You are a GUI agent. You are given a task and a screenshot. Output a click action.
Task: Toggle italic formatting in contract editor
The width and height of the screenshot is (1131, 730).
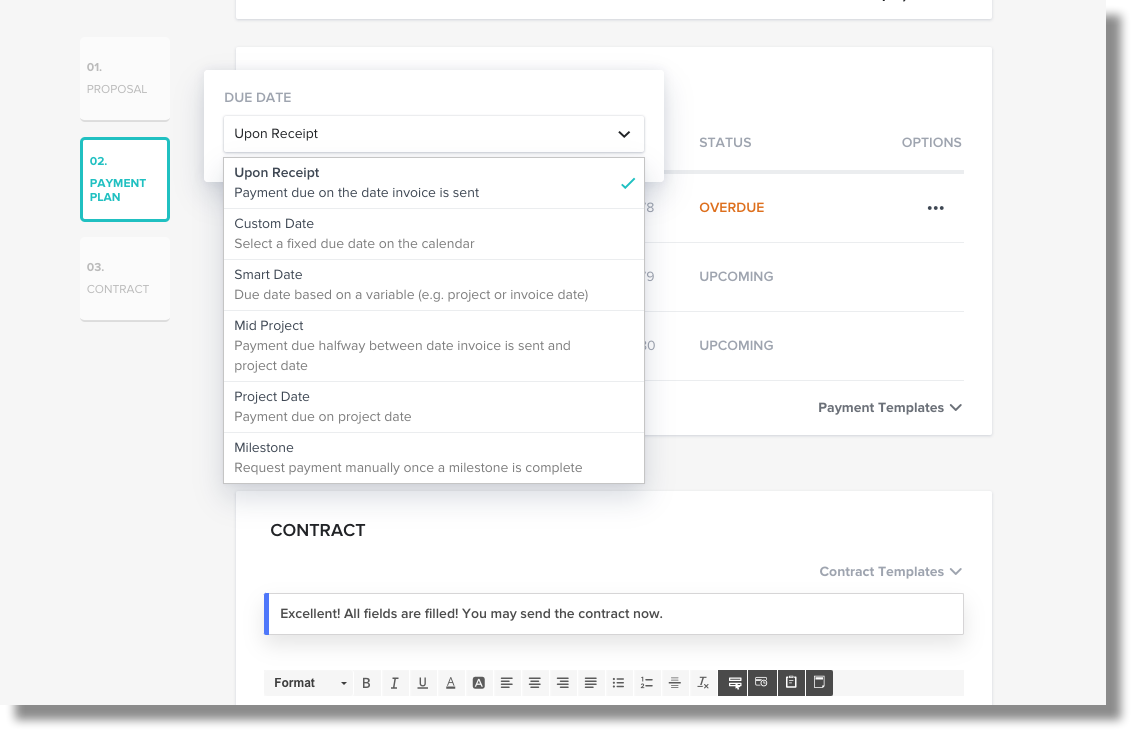point(394,683)
